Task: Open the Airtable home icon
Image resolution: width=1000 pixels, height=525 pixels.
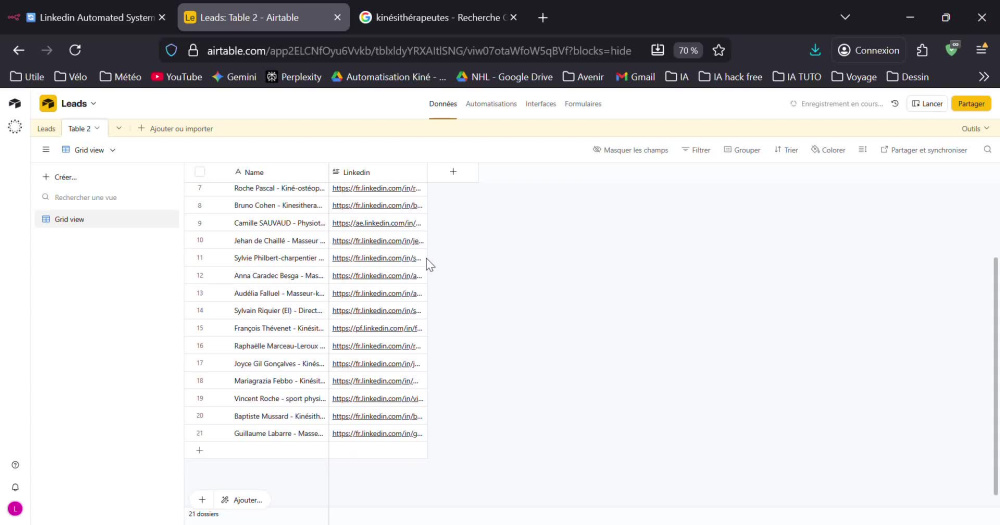Action: pos(15,103)
